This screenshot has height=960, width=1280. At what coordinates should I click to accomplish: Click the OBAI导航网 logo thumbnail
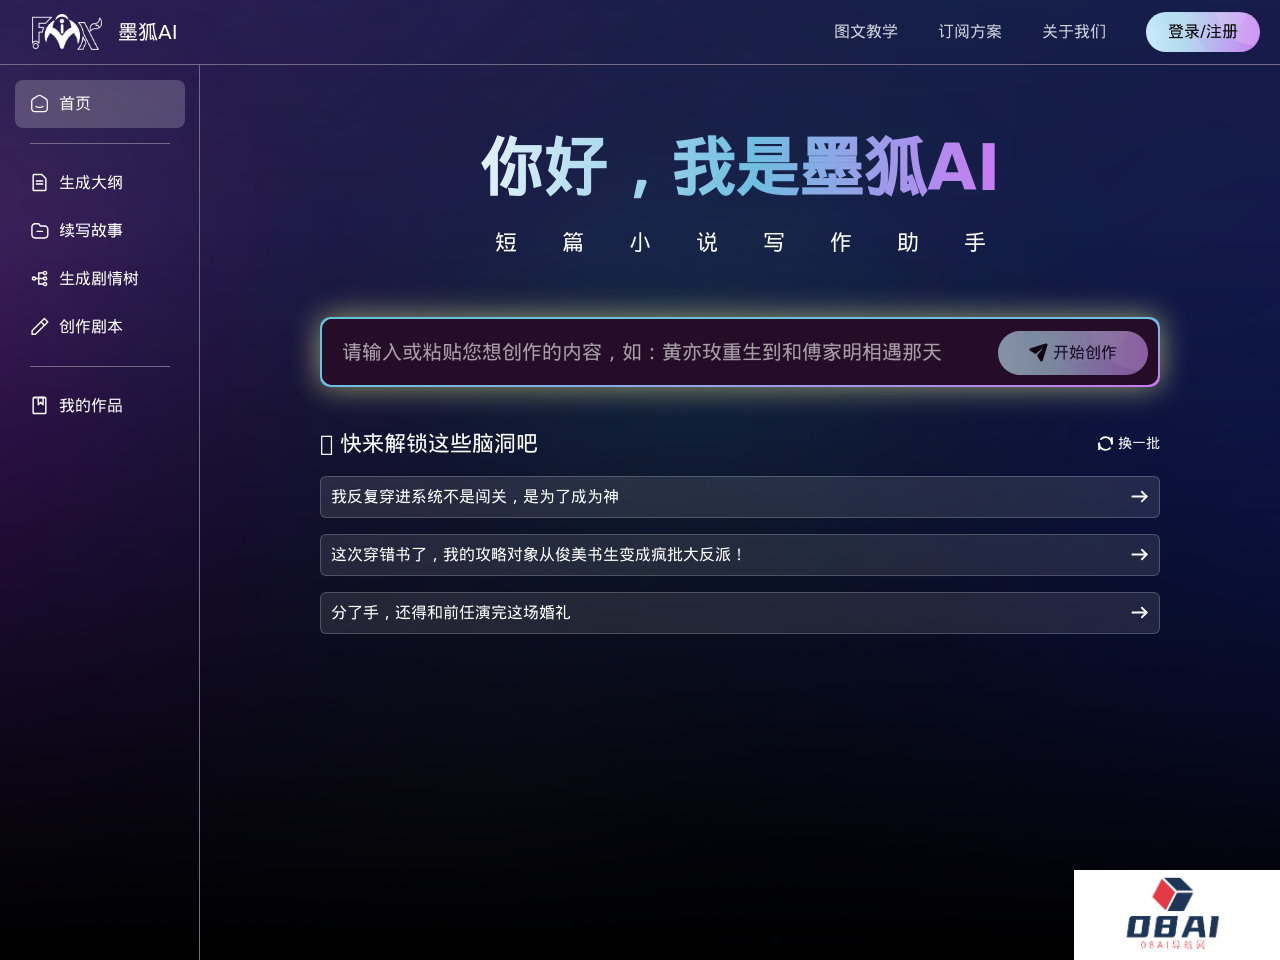(x=1176, y=915)
